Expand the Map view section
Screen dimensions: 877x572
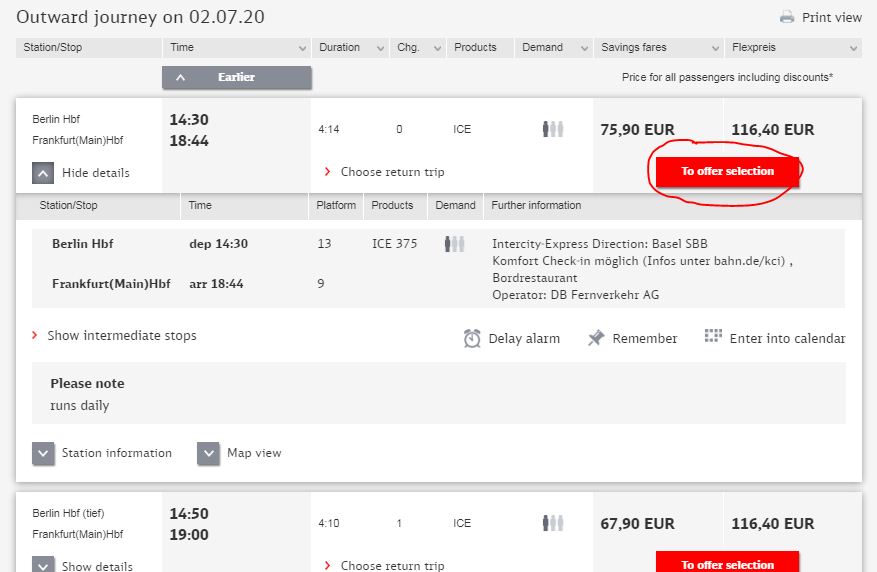click(x=208, y=453)
